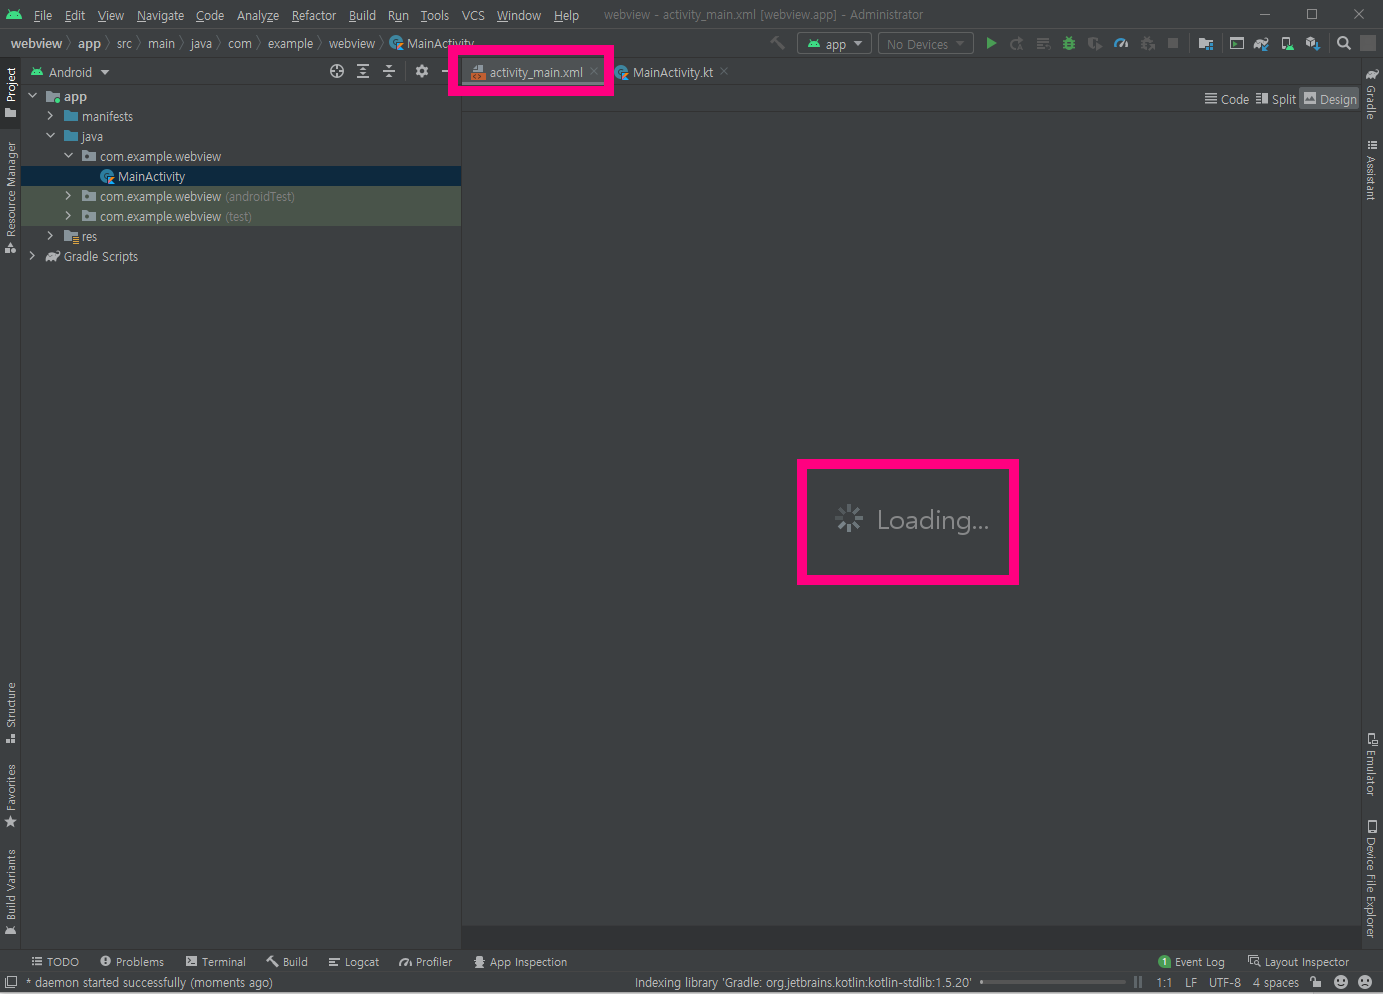
Task: Open the Gradle side tool window
Action: pyautogui.click(x=1371, y=93)
